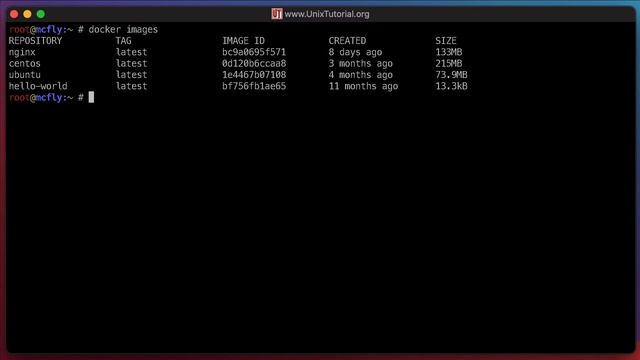Click the SIZE column header
Image resolution: width=640 pixels, height=360 pixels.
[x=446, y=41]
